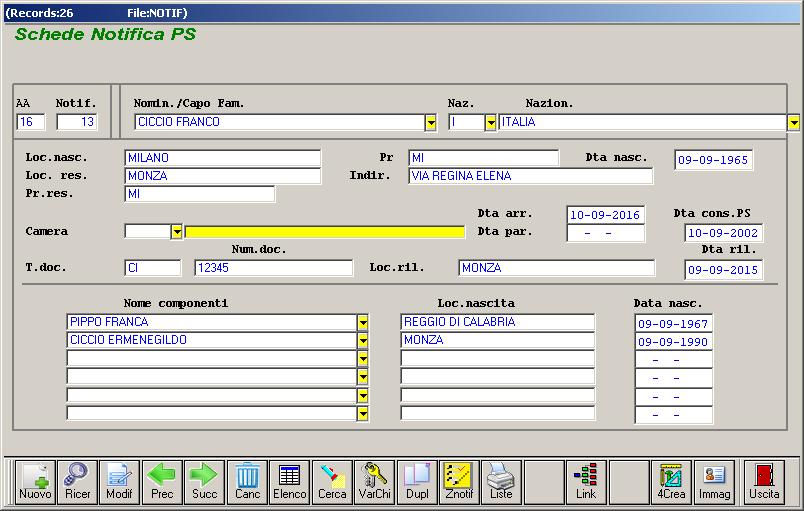This screenshot has height=511, width=804.
Task: Open the Ricer search tool
Action: pyautogui.click(x=77, y=481)
